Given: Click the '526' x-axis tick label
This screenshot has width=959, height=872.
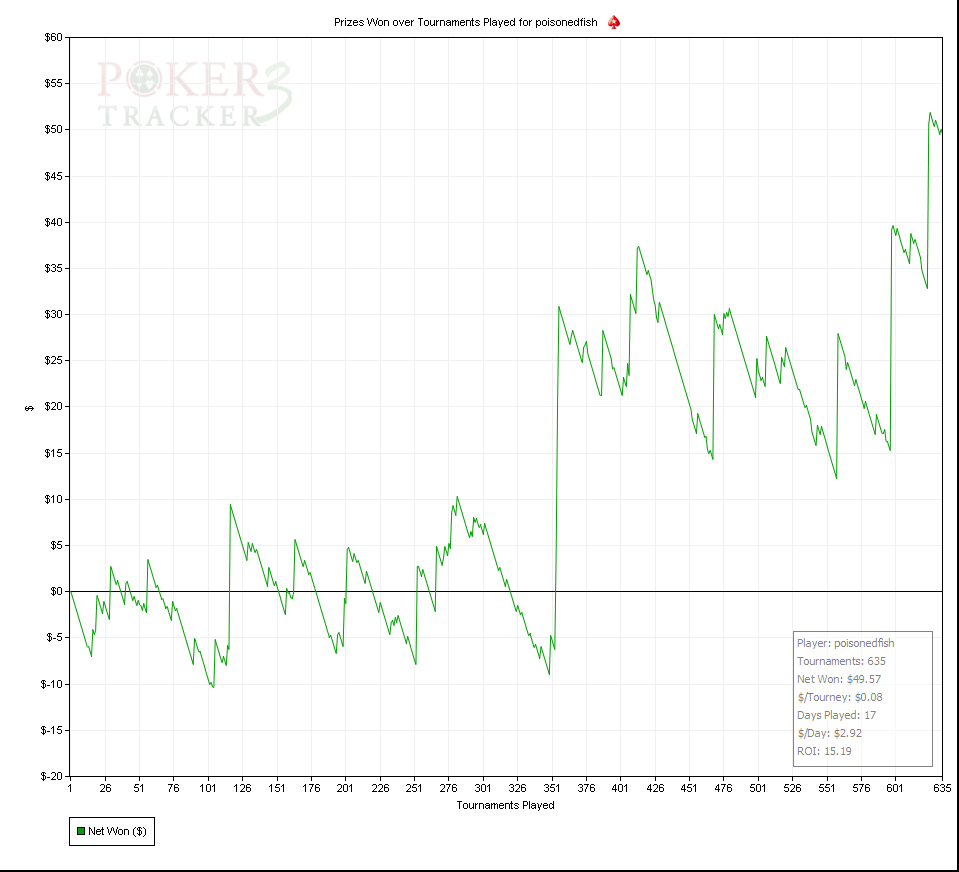Looking at the screenshot, I should (792, 788).
